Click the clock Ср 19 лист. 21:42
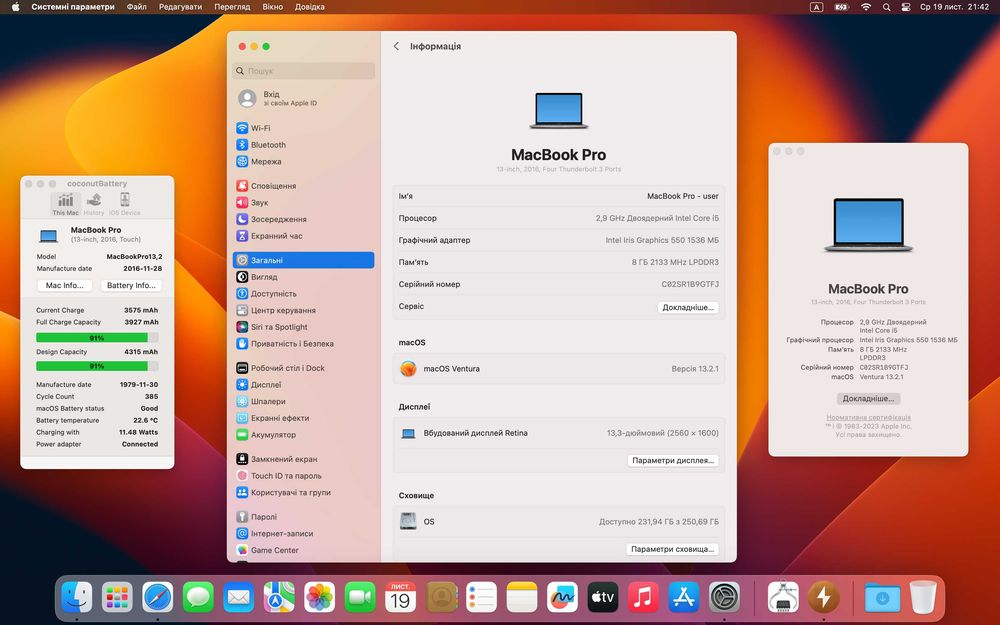 click(x=954, y=7)
